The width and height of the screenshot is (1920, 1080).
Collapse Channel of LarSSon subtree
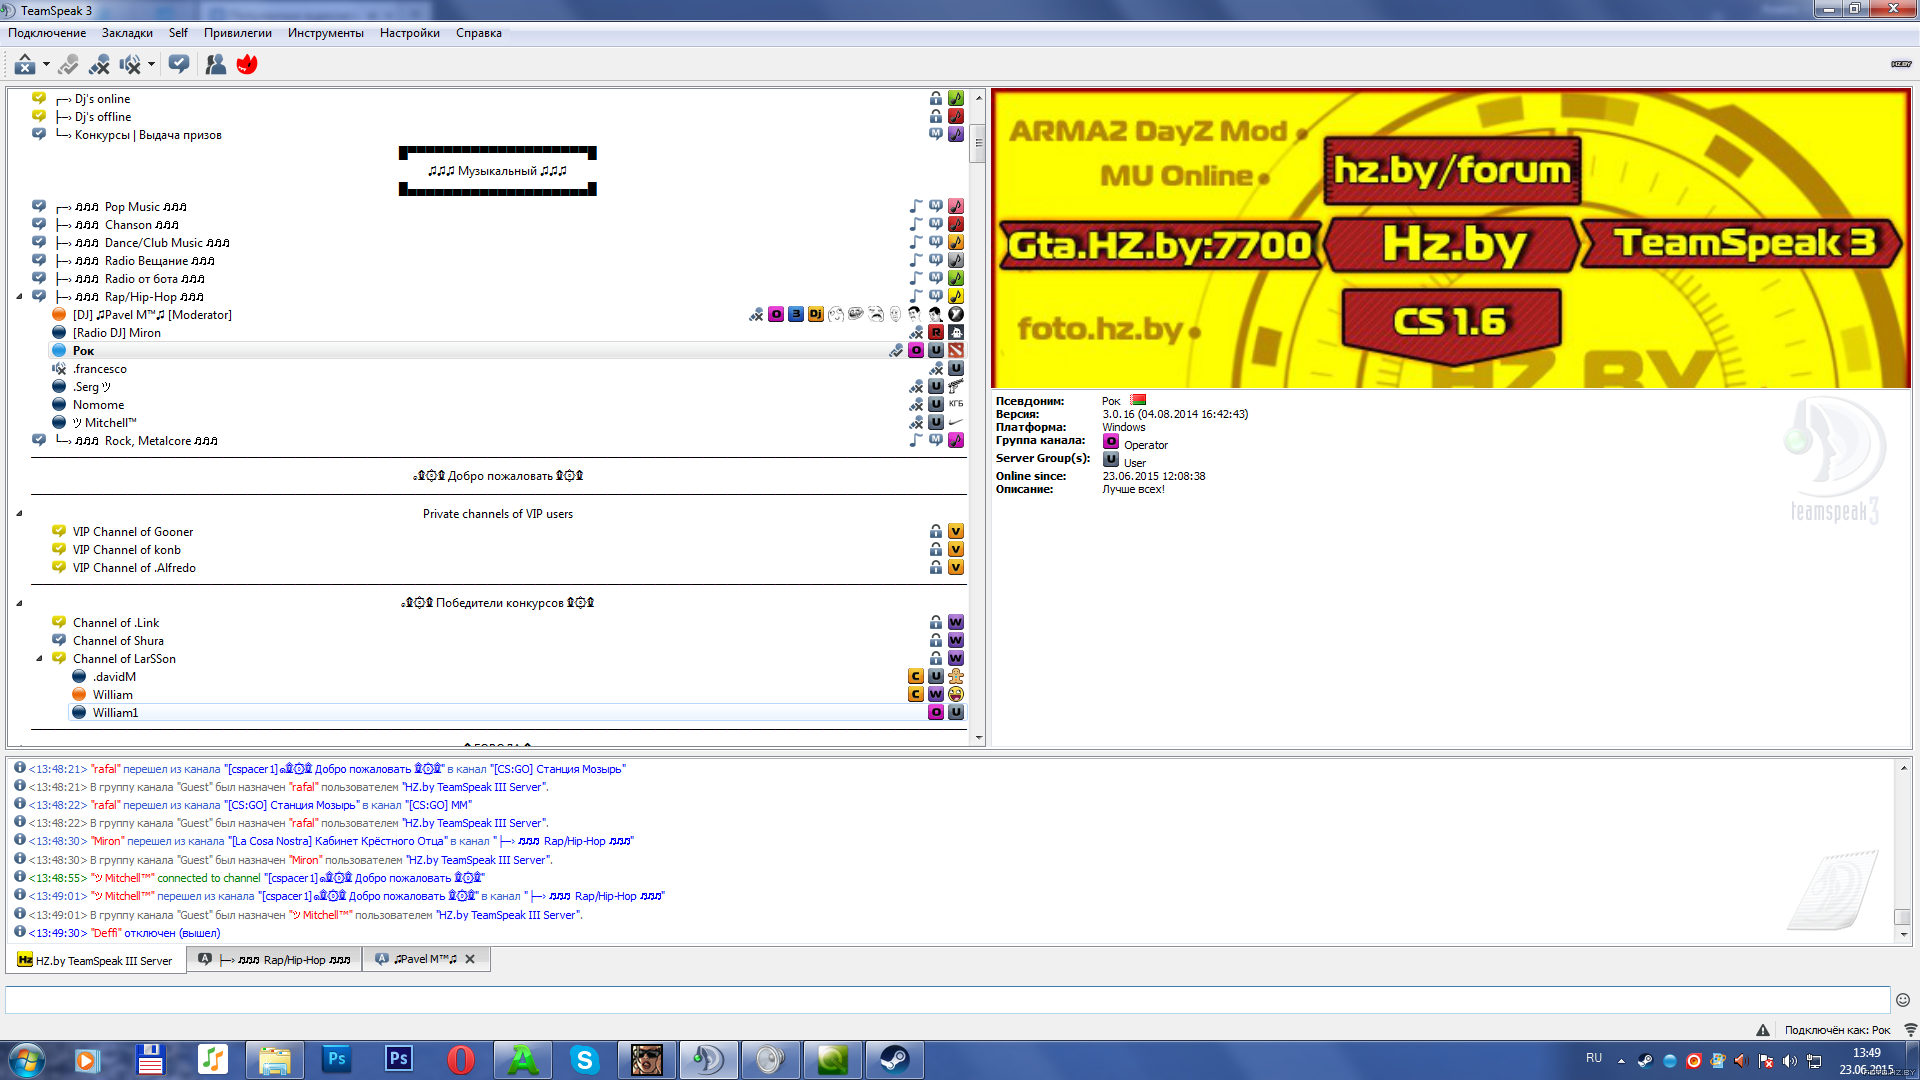click(39, 659)
